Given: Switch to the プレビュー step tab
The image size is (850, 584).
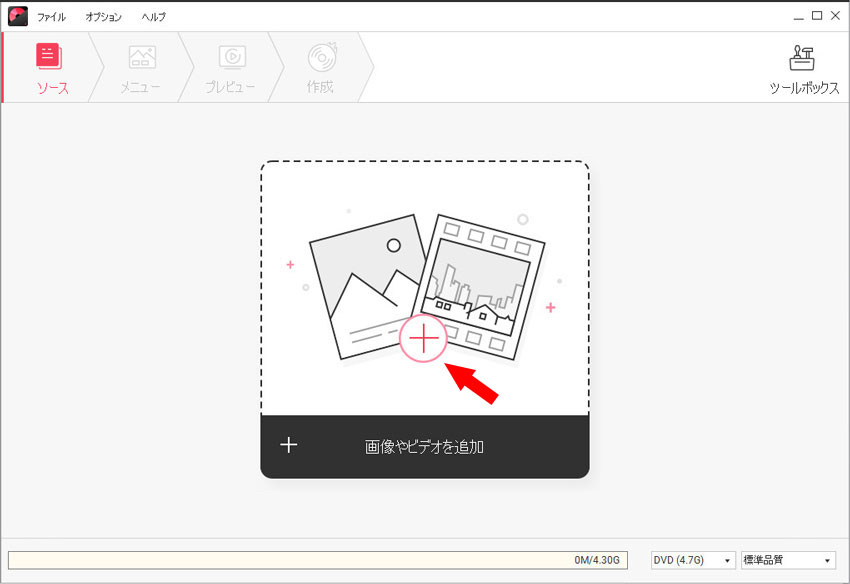Looking at the screenshot, I should (x=231, y=68).
